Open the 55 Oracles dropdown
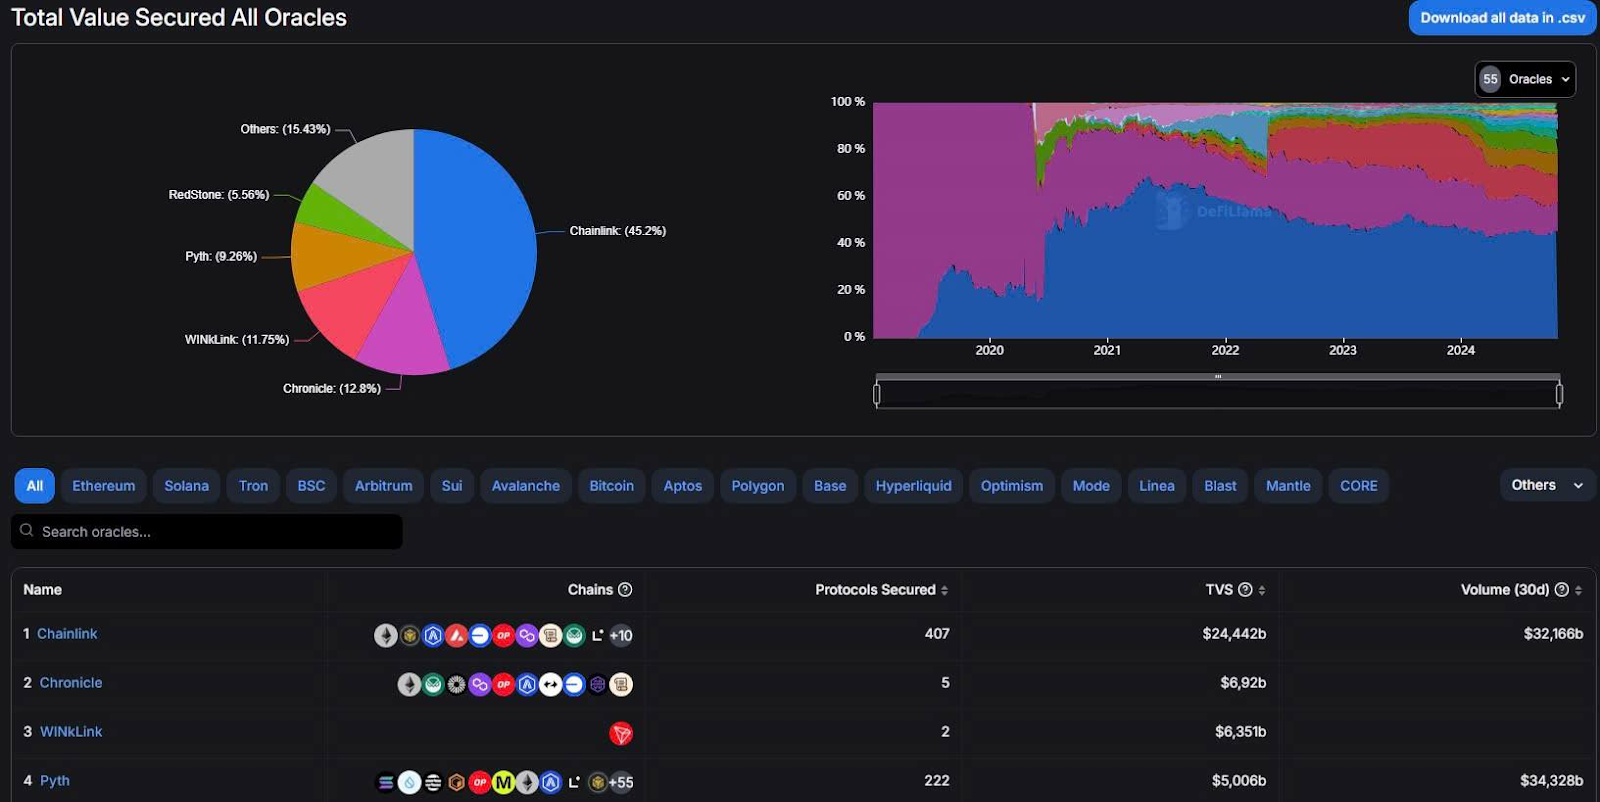The height and width of the screenshot is (802, 1600). pos(1525,79)
